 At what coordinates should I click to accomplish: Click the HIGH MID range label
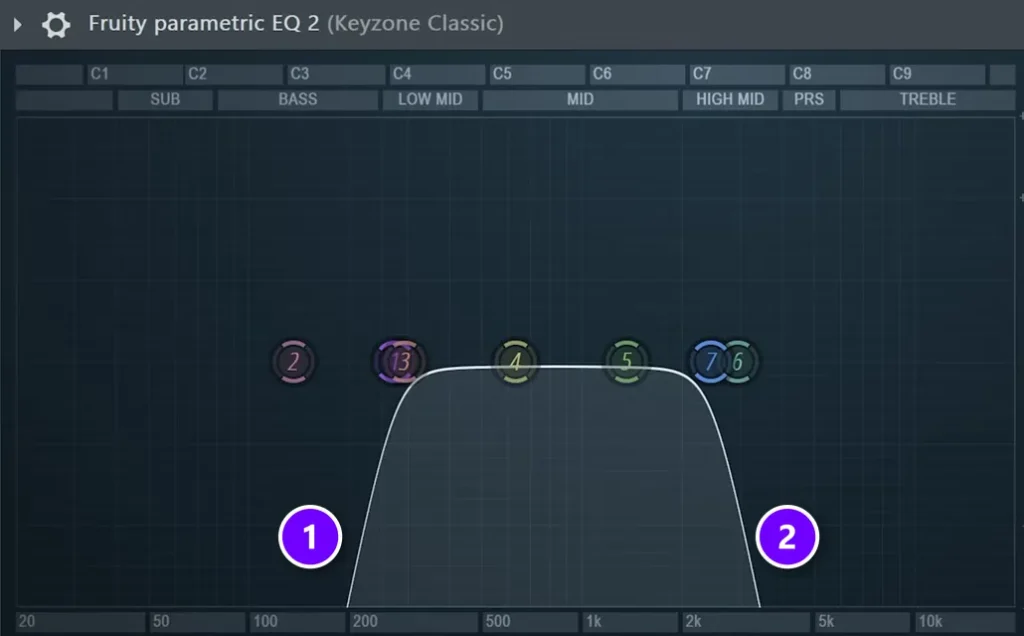tap(730, 99)
